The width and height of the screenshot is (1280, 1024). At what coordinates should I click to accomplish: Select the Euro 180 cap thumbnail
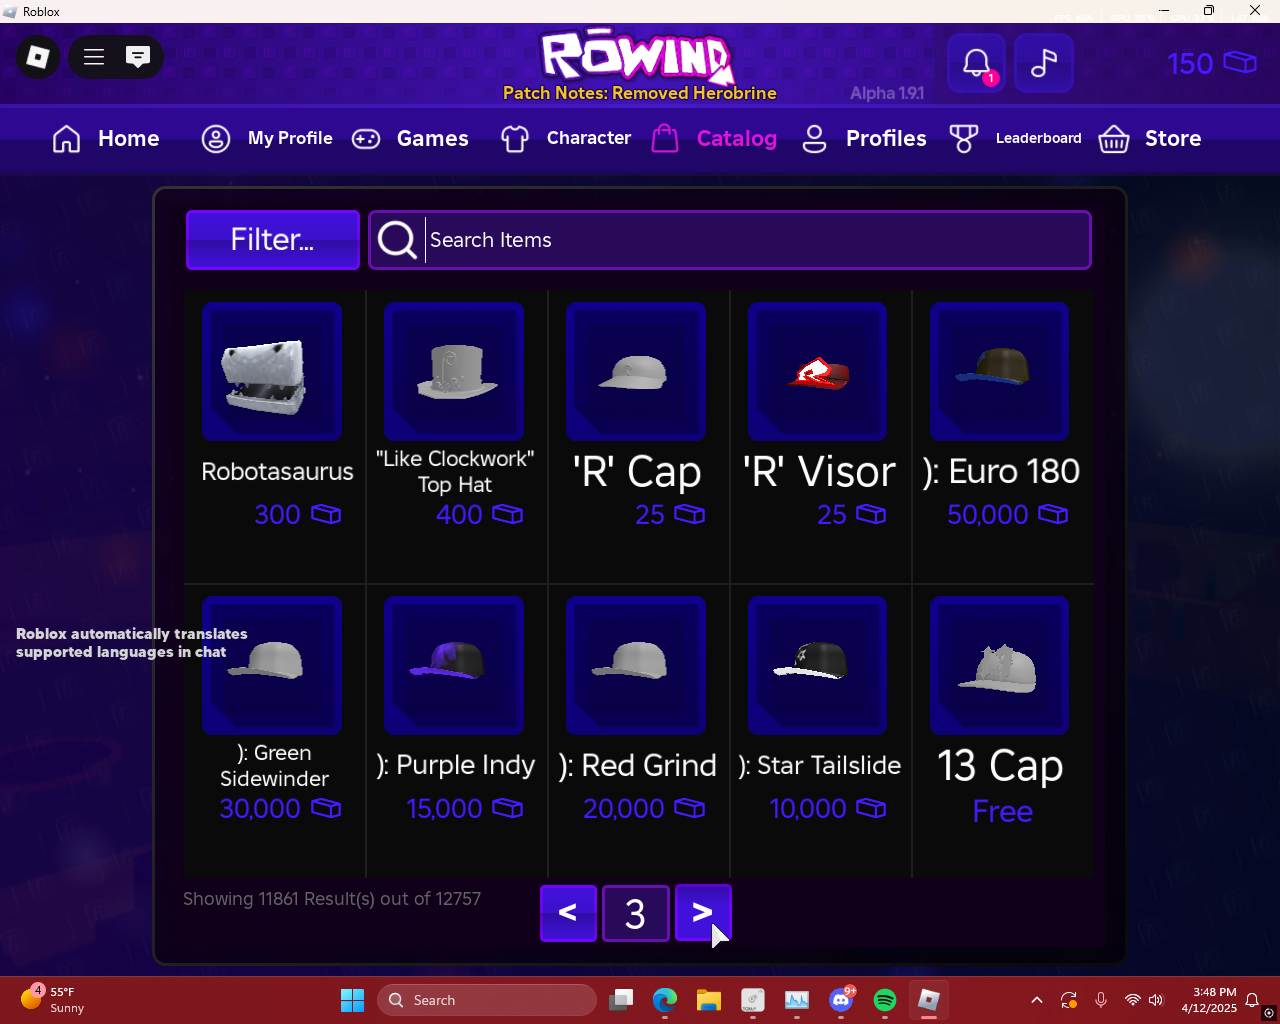tap(1000, 372)
